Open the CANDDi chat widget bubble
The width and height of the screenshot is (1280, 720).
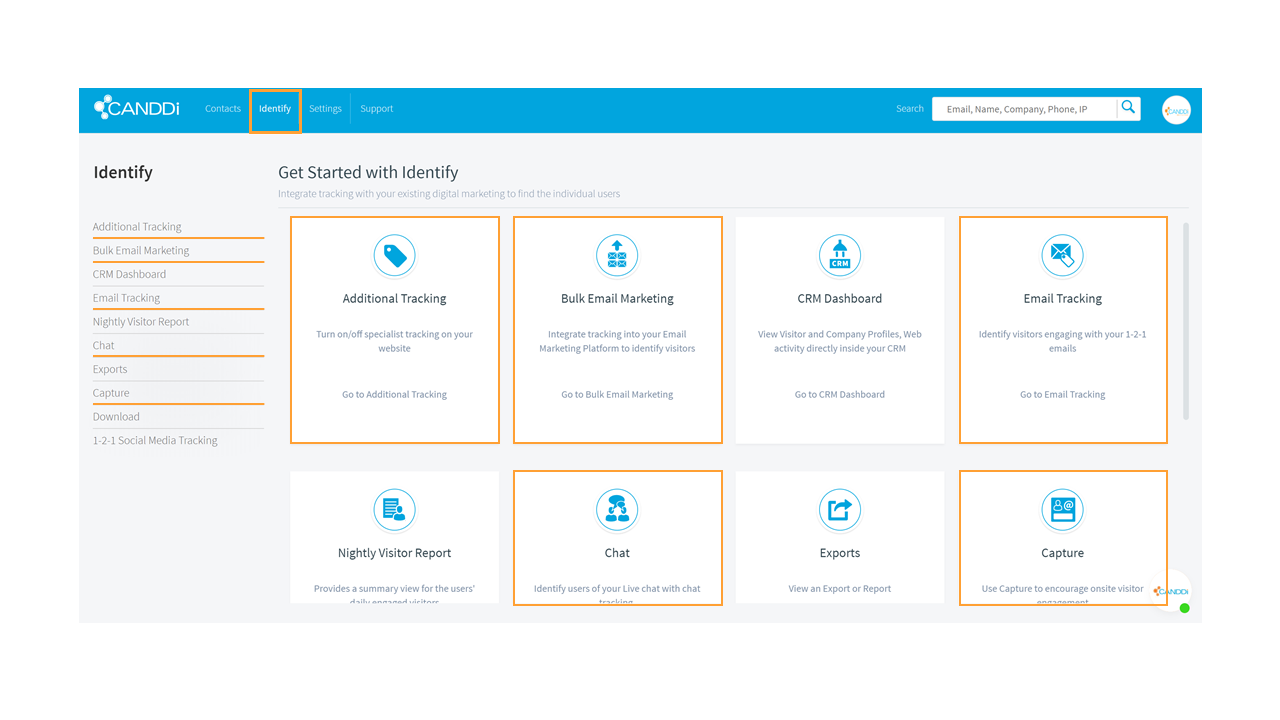coord(1171,591)
